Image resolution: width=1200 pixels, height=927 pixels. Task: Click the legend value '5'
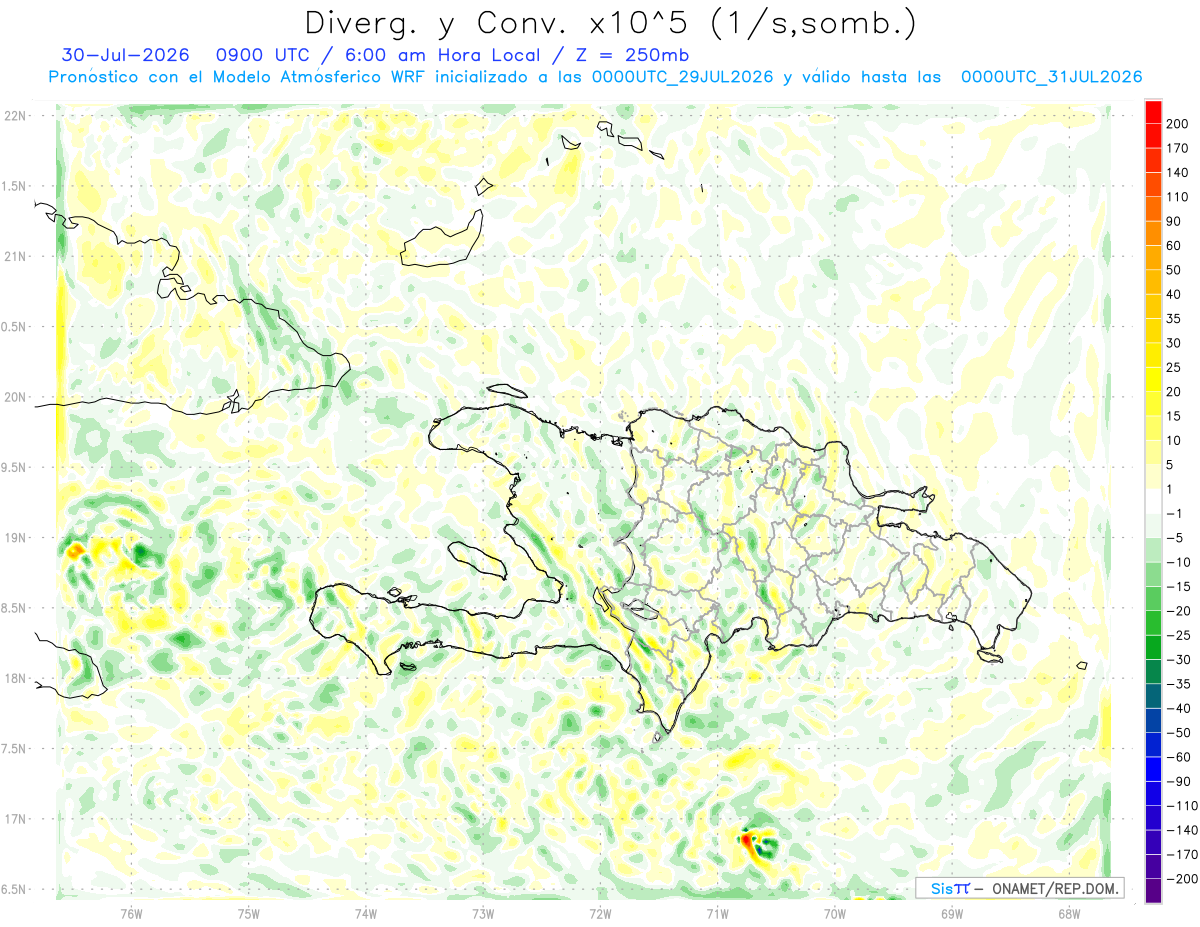click(x=1170, y=465)
